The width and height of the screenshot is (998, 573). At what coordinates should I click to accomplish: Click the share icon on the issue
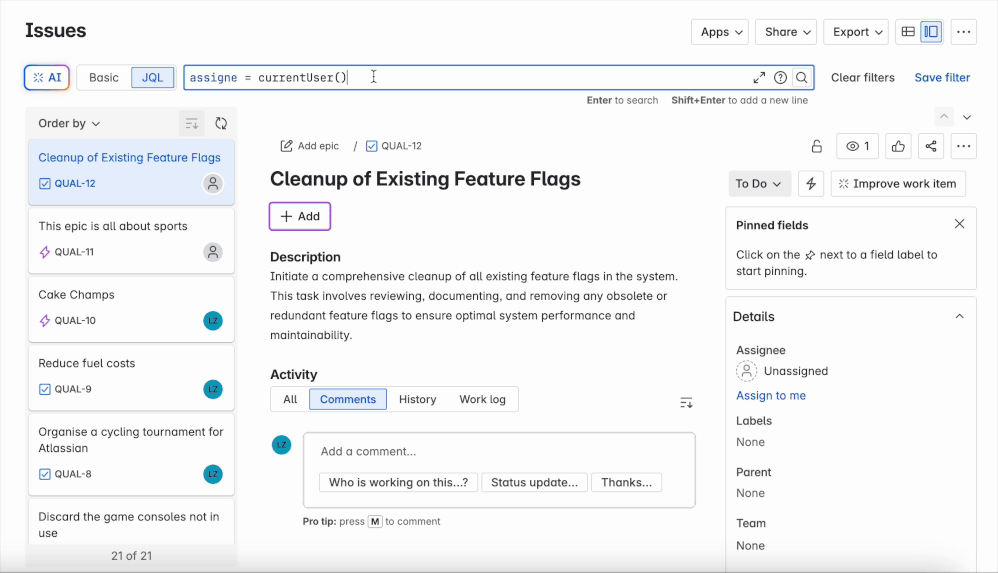click(x=931, y=146)
